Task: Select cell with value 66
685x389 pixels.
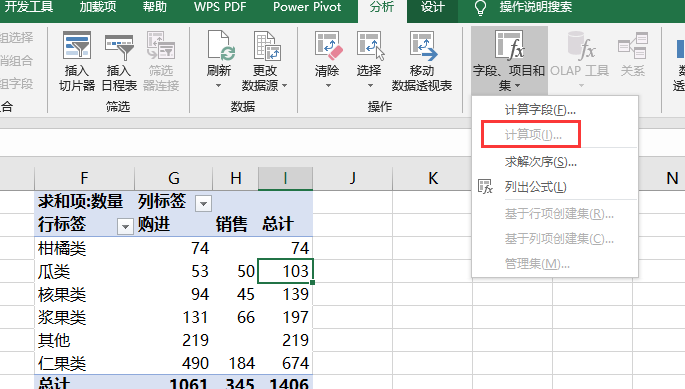Action: coord(236,317)
